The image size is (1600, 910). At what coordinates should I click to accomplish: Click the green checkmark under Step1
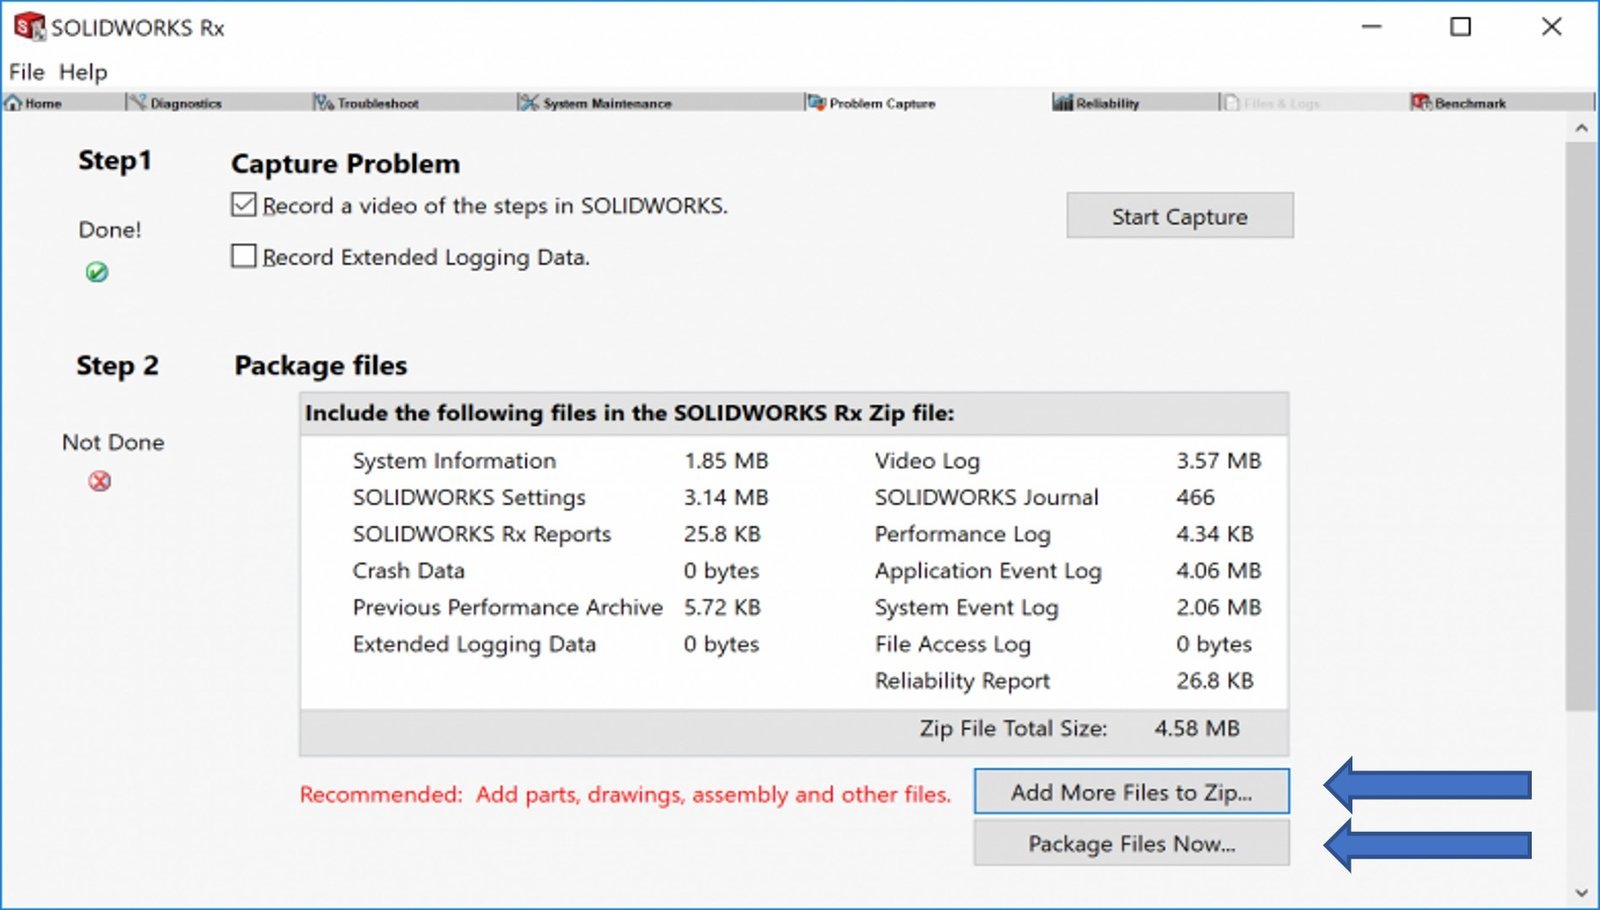(x=97, y=272)
